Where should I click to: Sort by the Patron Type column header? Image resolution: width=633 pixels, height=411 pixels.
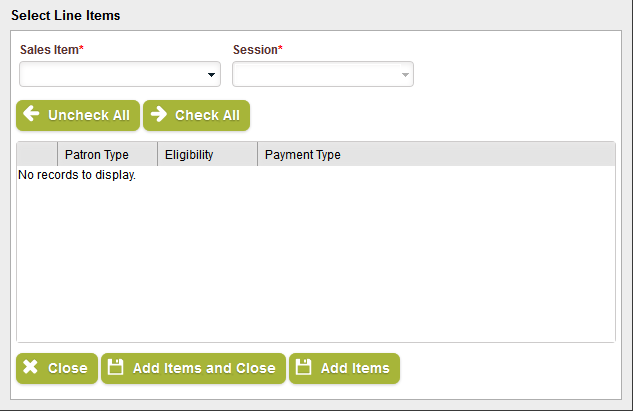97,155
